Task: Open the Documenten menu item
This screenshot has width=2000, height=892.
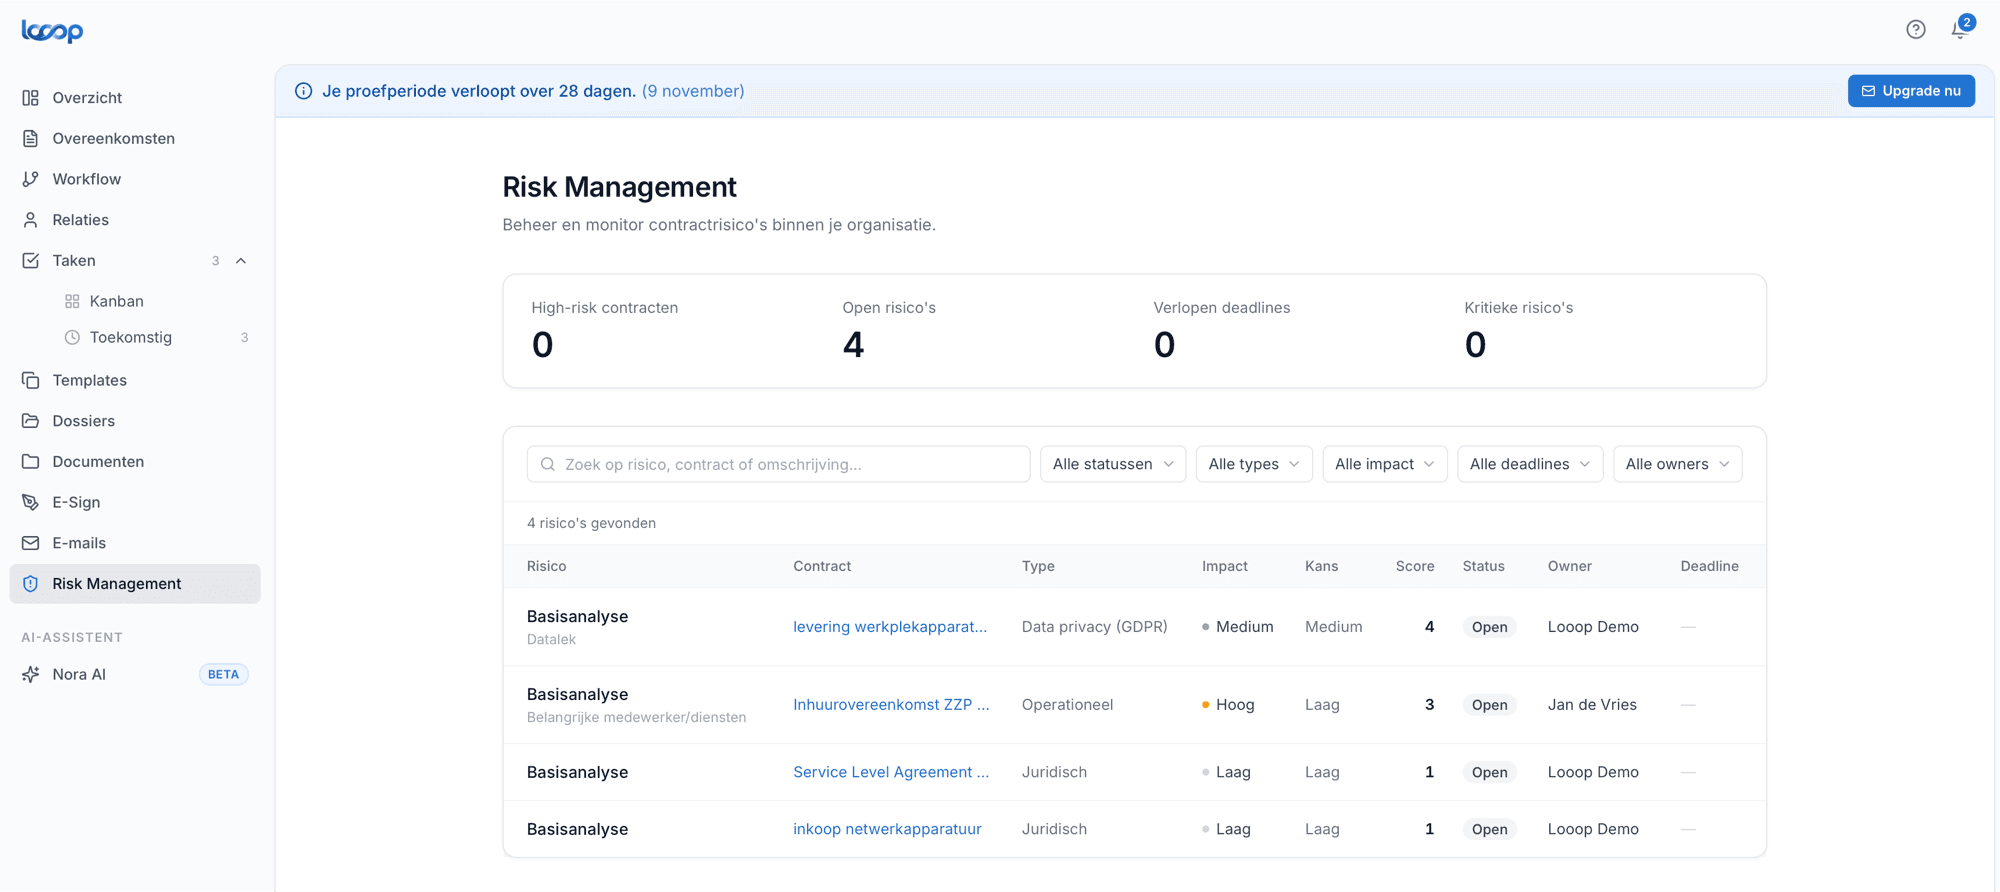Action: pos(135,462)
